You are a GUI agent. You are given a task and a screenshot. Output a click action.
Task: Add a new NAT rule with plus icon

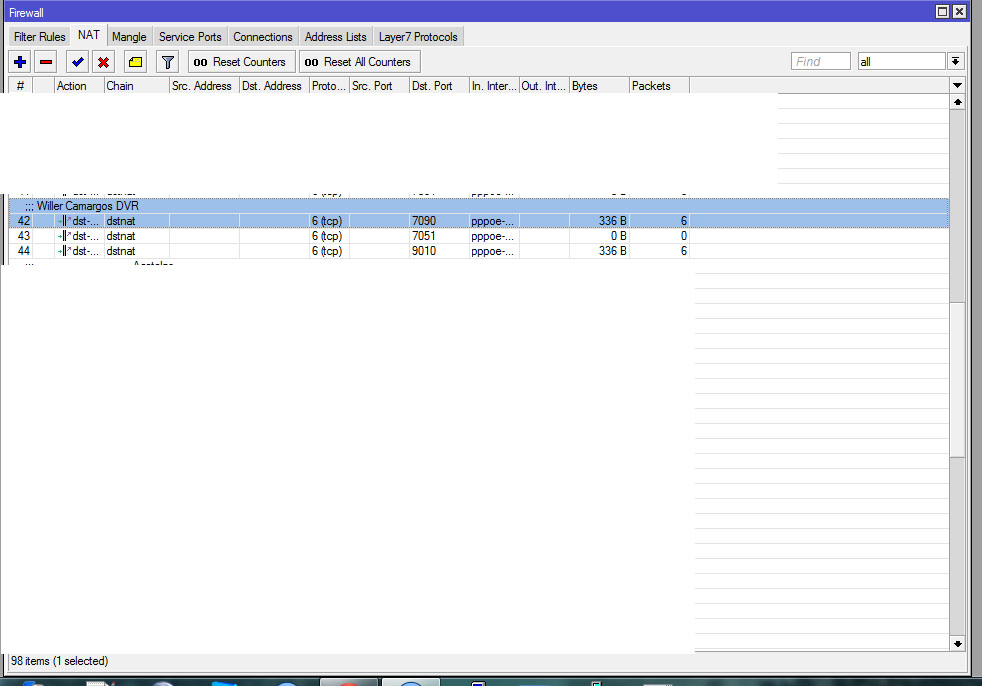pyautogui.click(x=20, y=62)
